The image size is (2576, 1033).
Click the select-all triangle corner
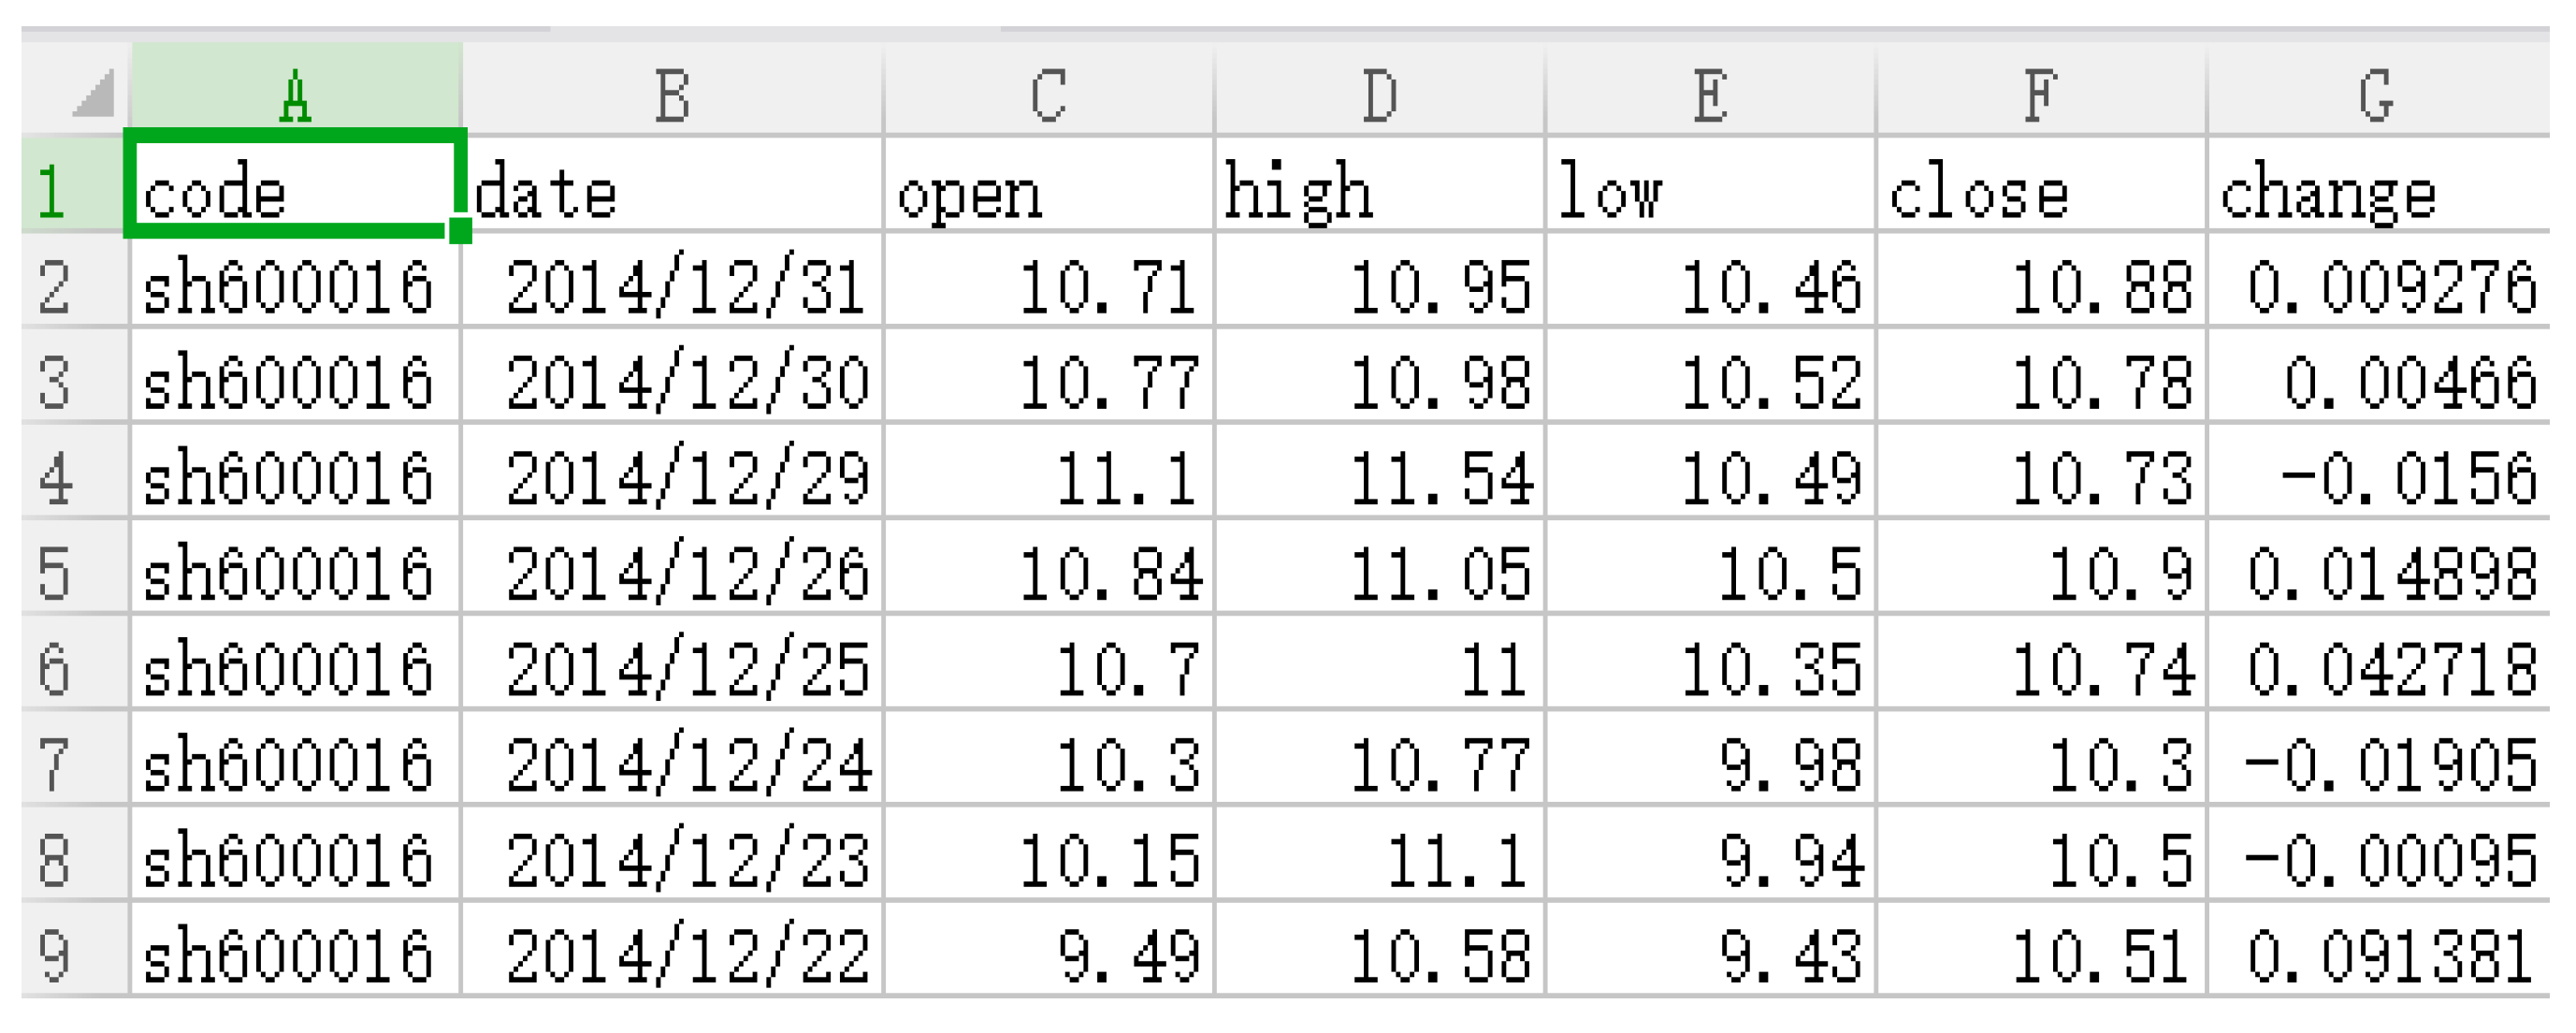92,94
